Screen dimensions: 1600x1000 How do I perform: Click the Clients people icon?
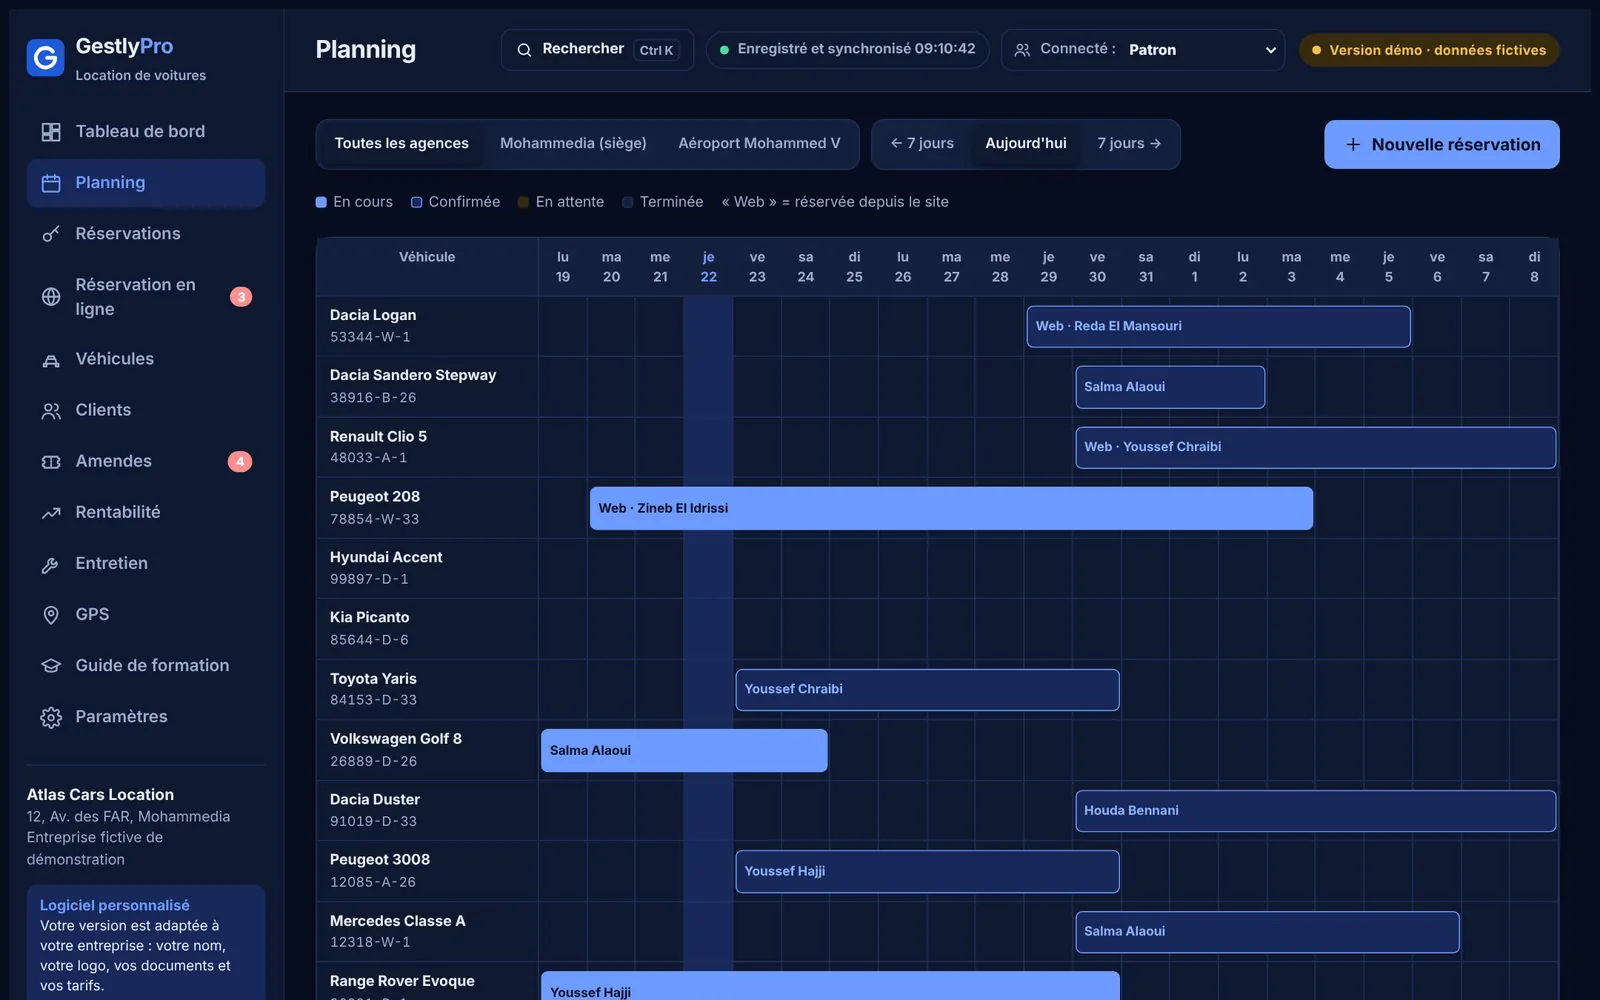51,411
